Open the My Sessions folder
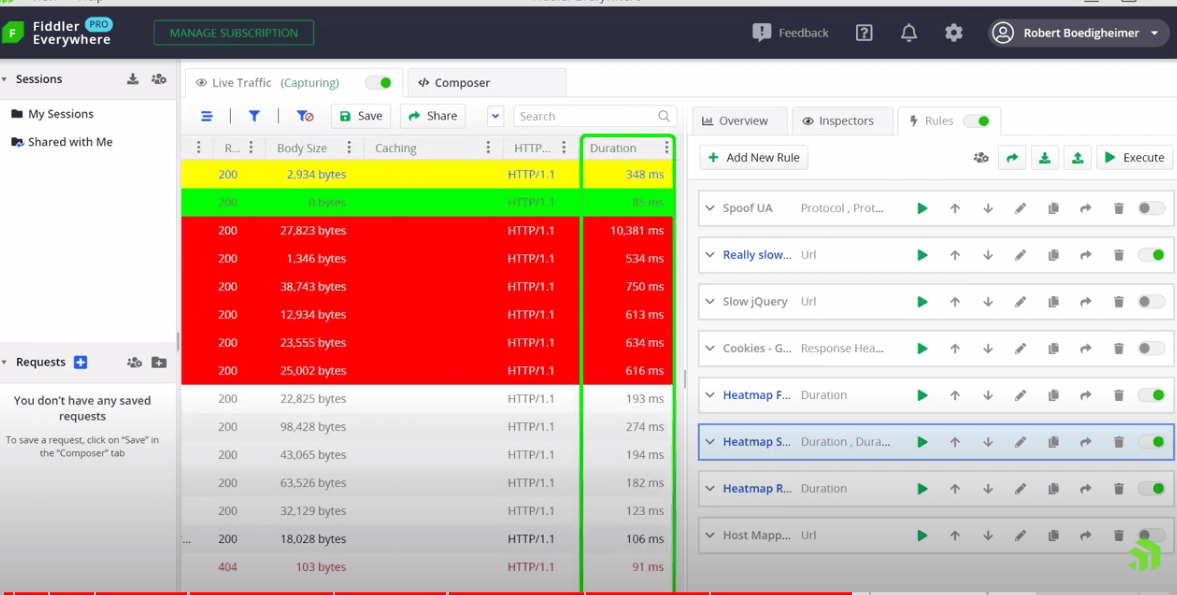 pos(53,114)
